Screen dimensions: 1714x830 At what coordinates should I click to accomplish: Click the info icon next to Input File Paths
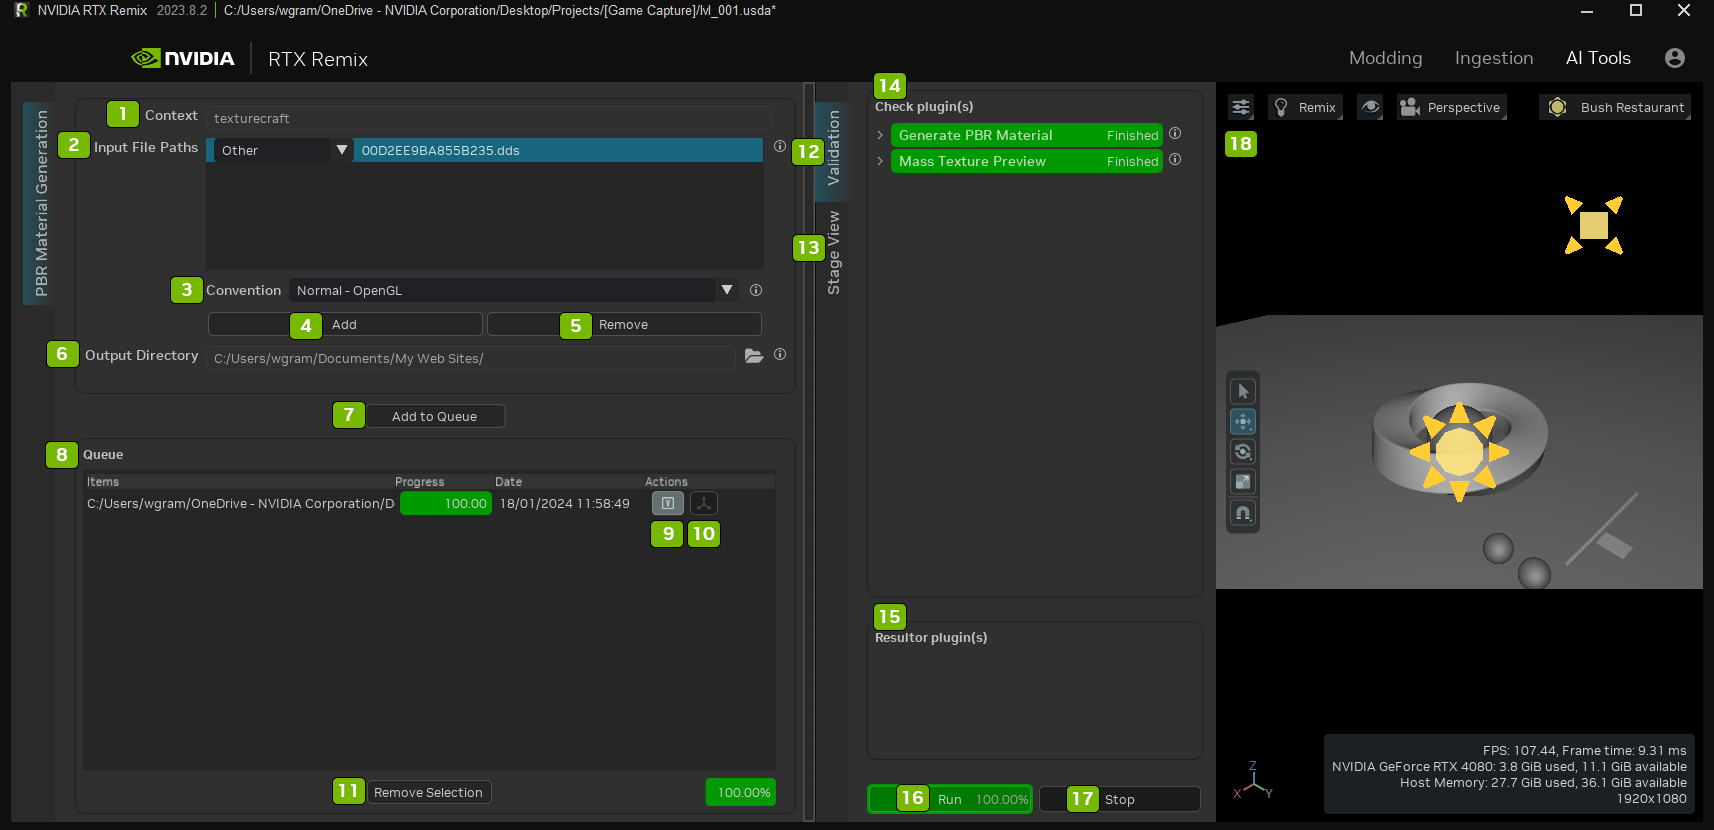pos(780,146)
